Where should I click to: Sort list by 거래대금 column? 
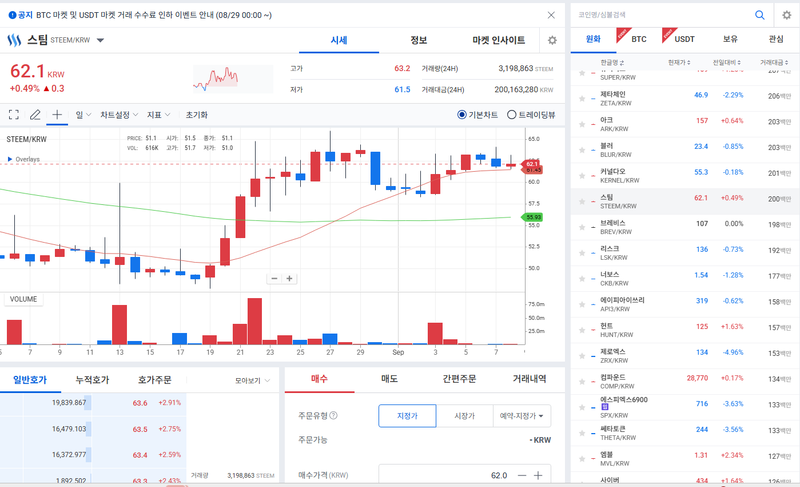pyautogui.click(x=774, y=62)
